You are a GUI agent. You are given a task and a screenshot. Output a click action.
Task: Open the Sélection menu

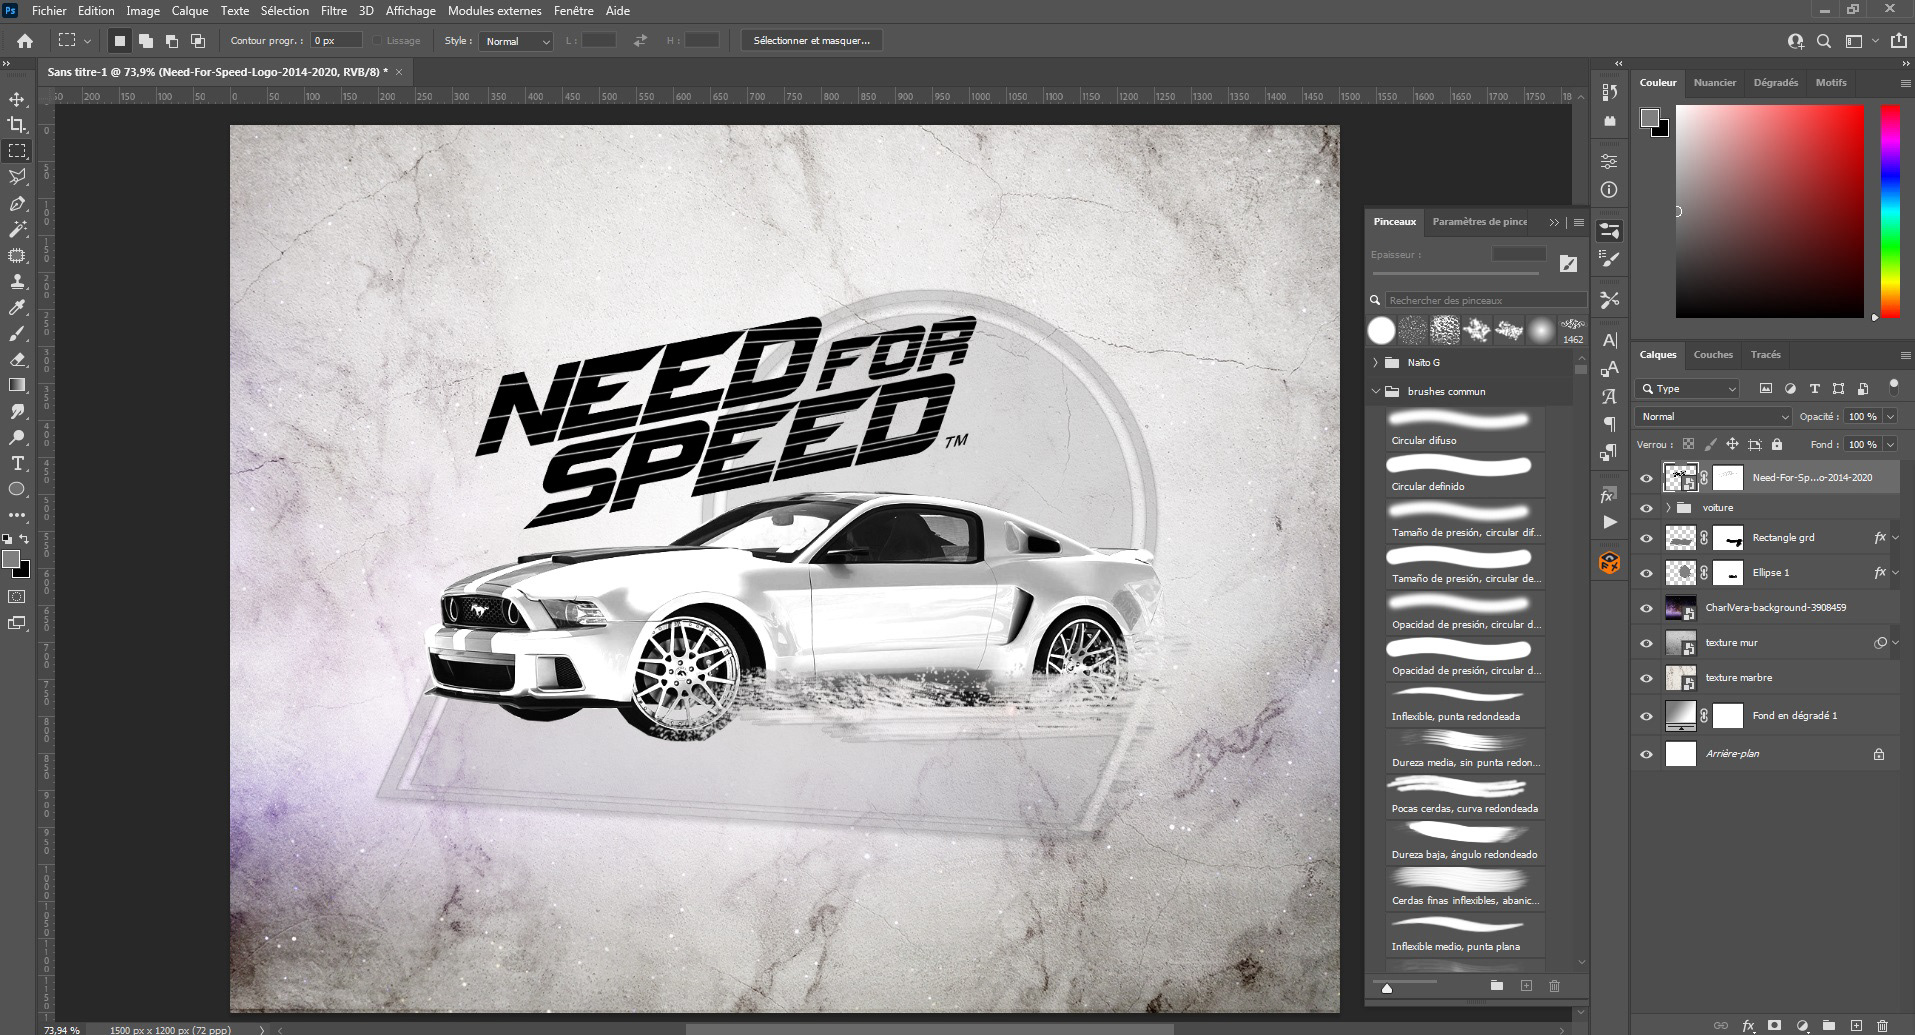(x=285, y=11)
